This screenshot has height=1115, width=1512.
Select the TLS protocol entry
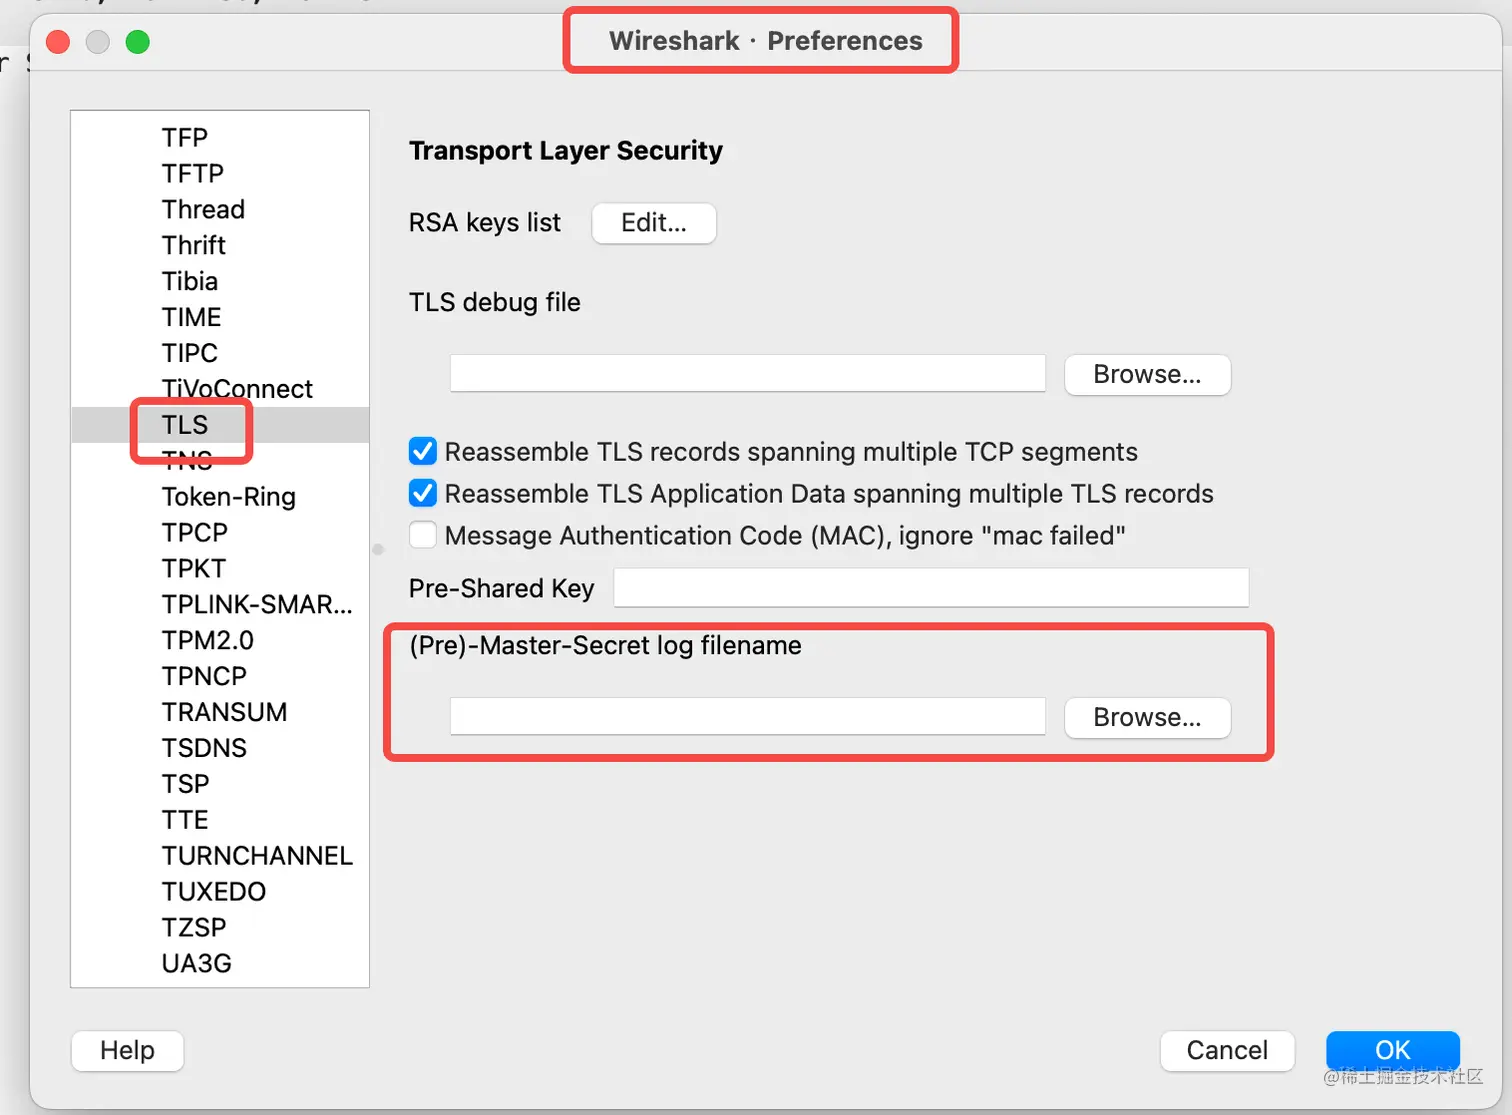coord(220,425)
